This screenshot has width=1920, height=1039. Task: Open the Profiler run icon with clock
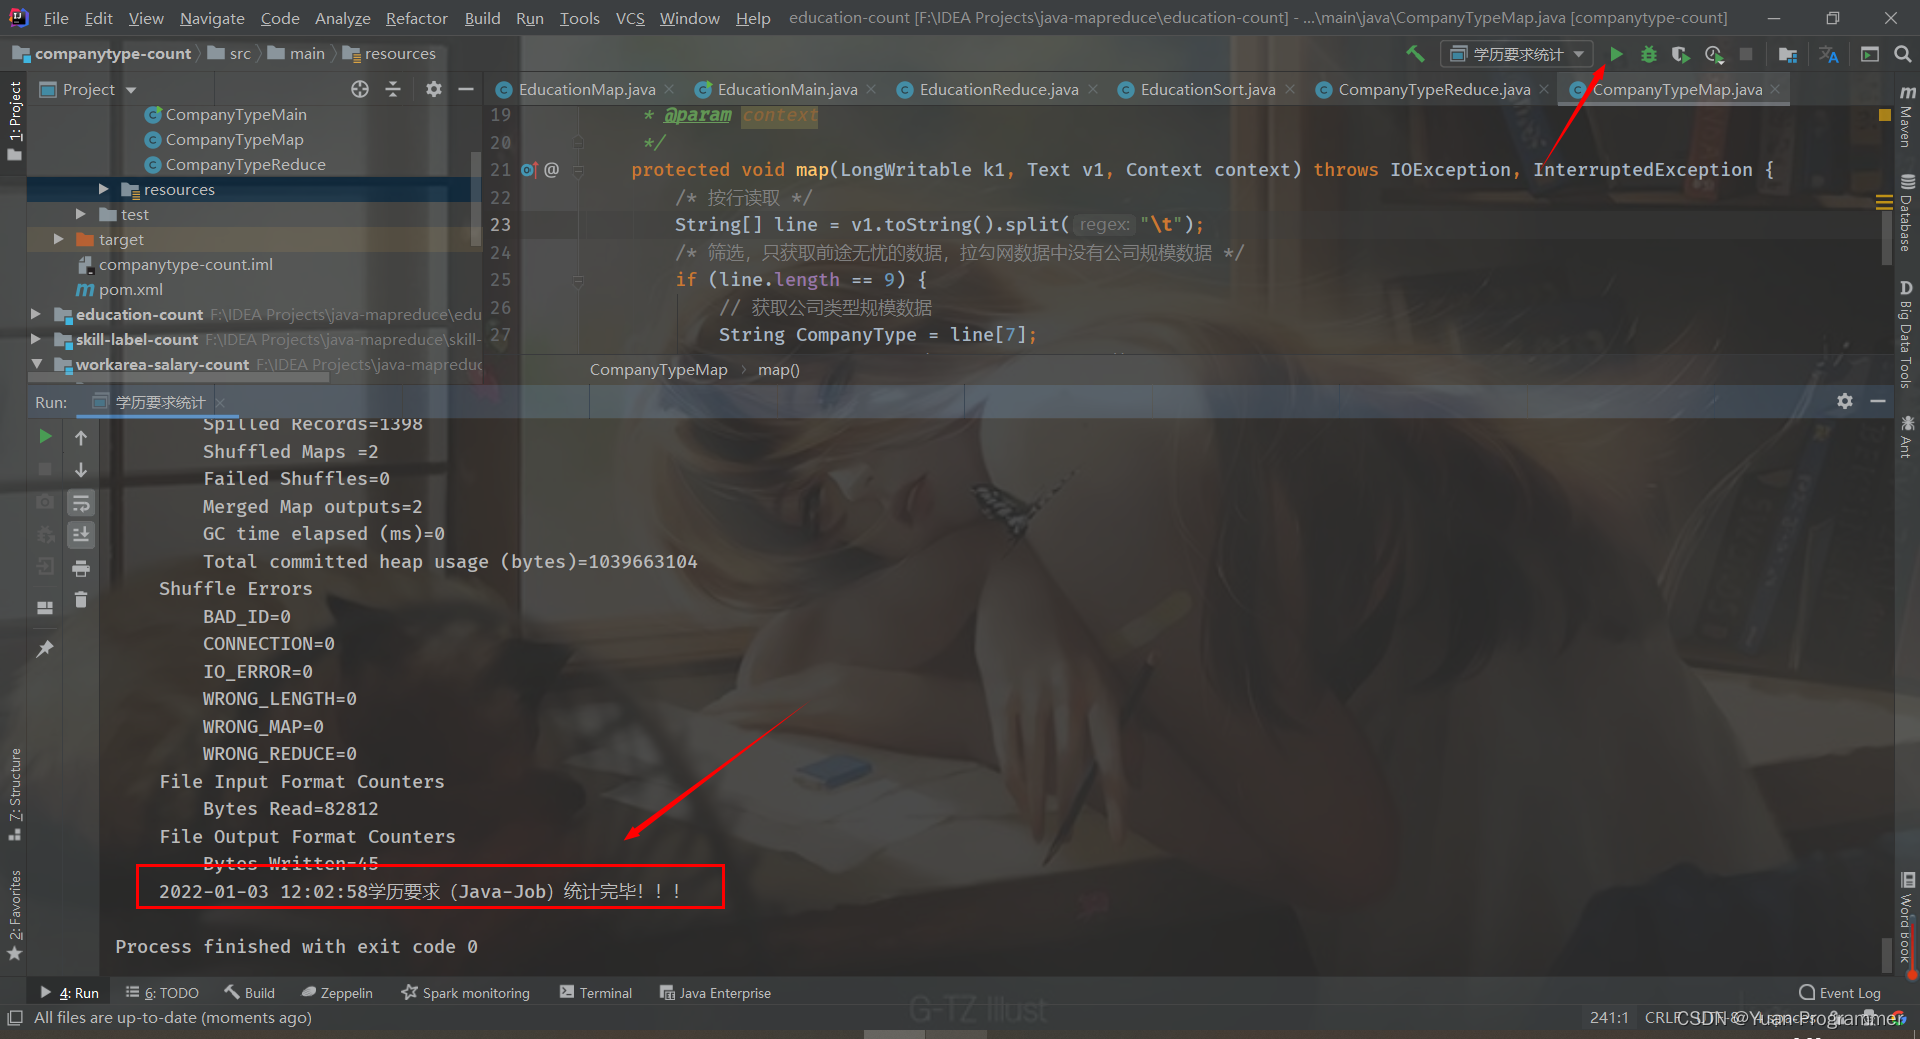tap(1714, 54)
